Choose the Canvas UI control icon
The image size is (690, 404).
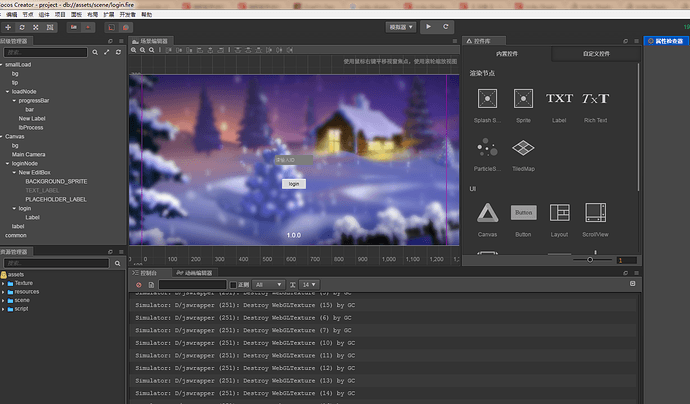coord(488,213)
